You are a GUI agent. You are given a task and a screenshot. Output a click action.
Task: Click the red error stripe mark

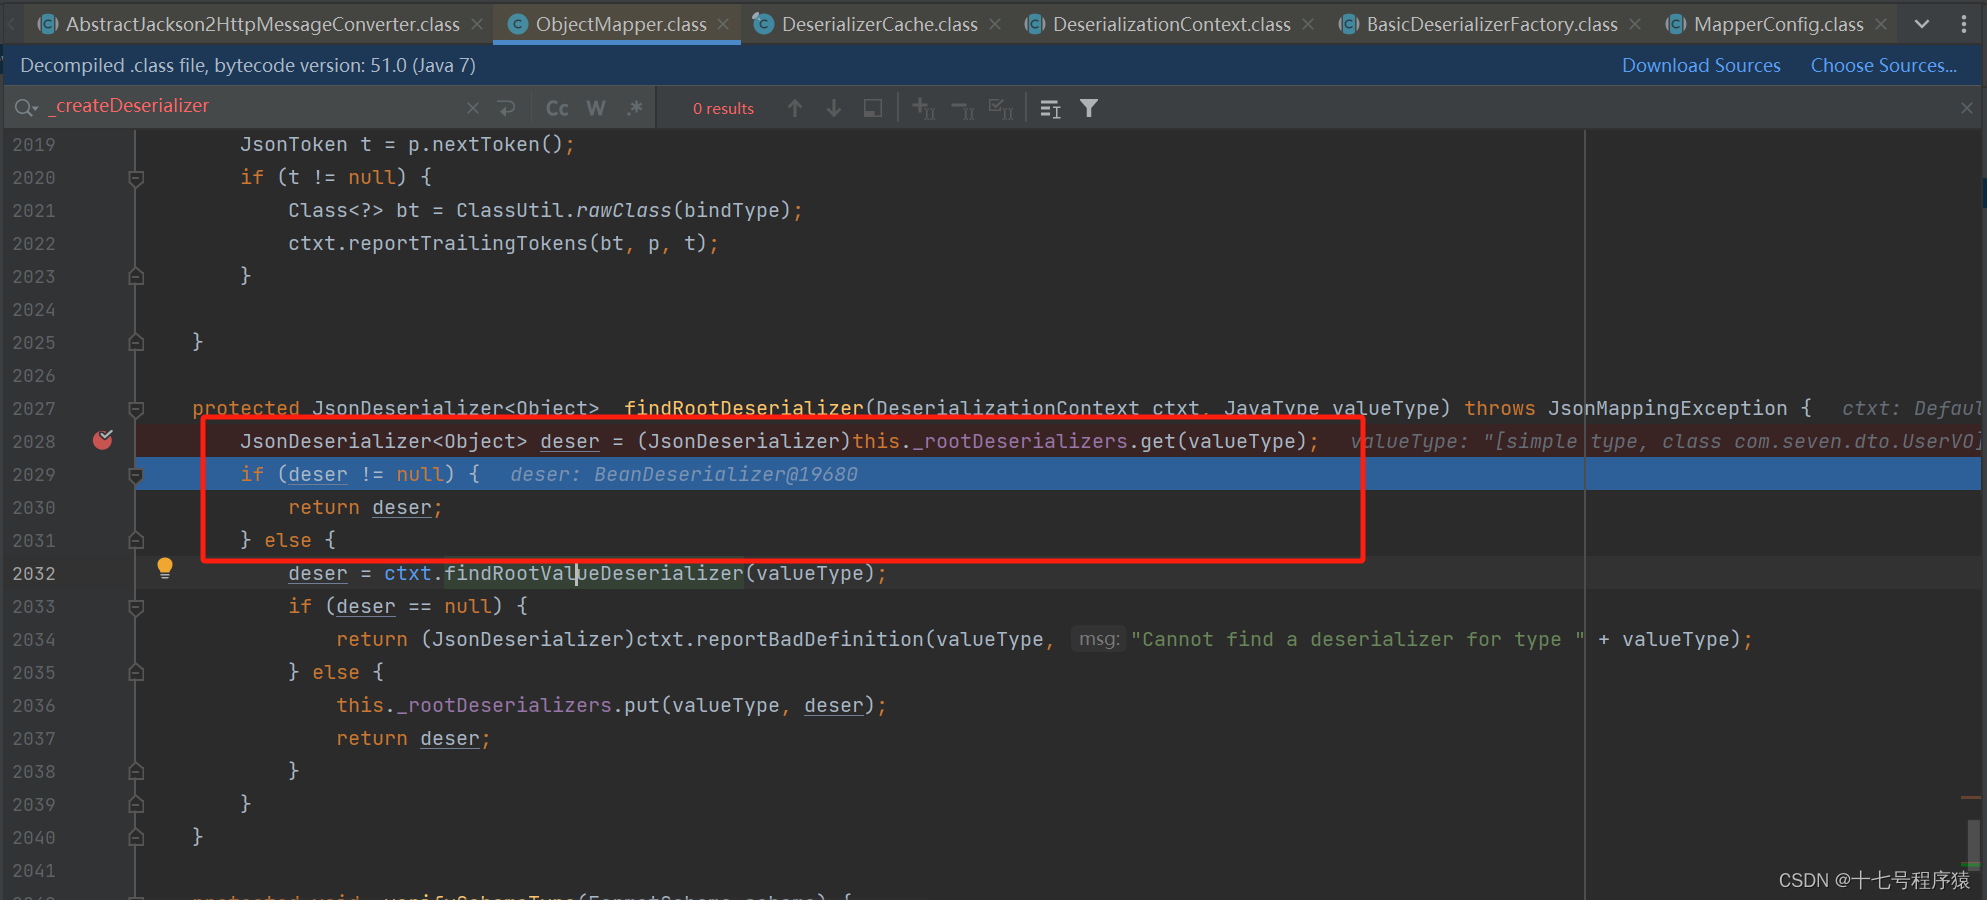click(1971, 797)
